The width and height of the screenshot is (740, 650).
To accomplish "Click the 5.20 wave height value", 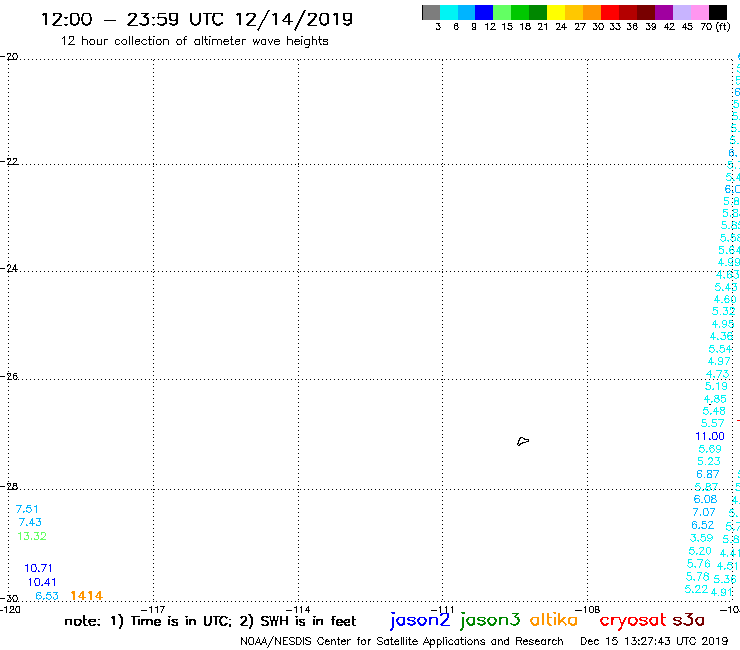I will point(700,551).
